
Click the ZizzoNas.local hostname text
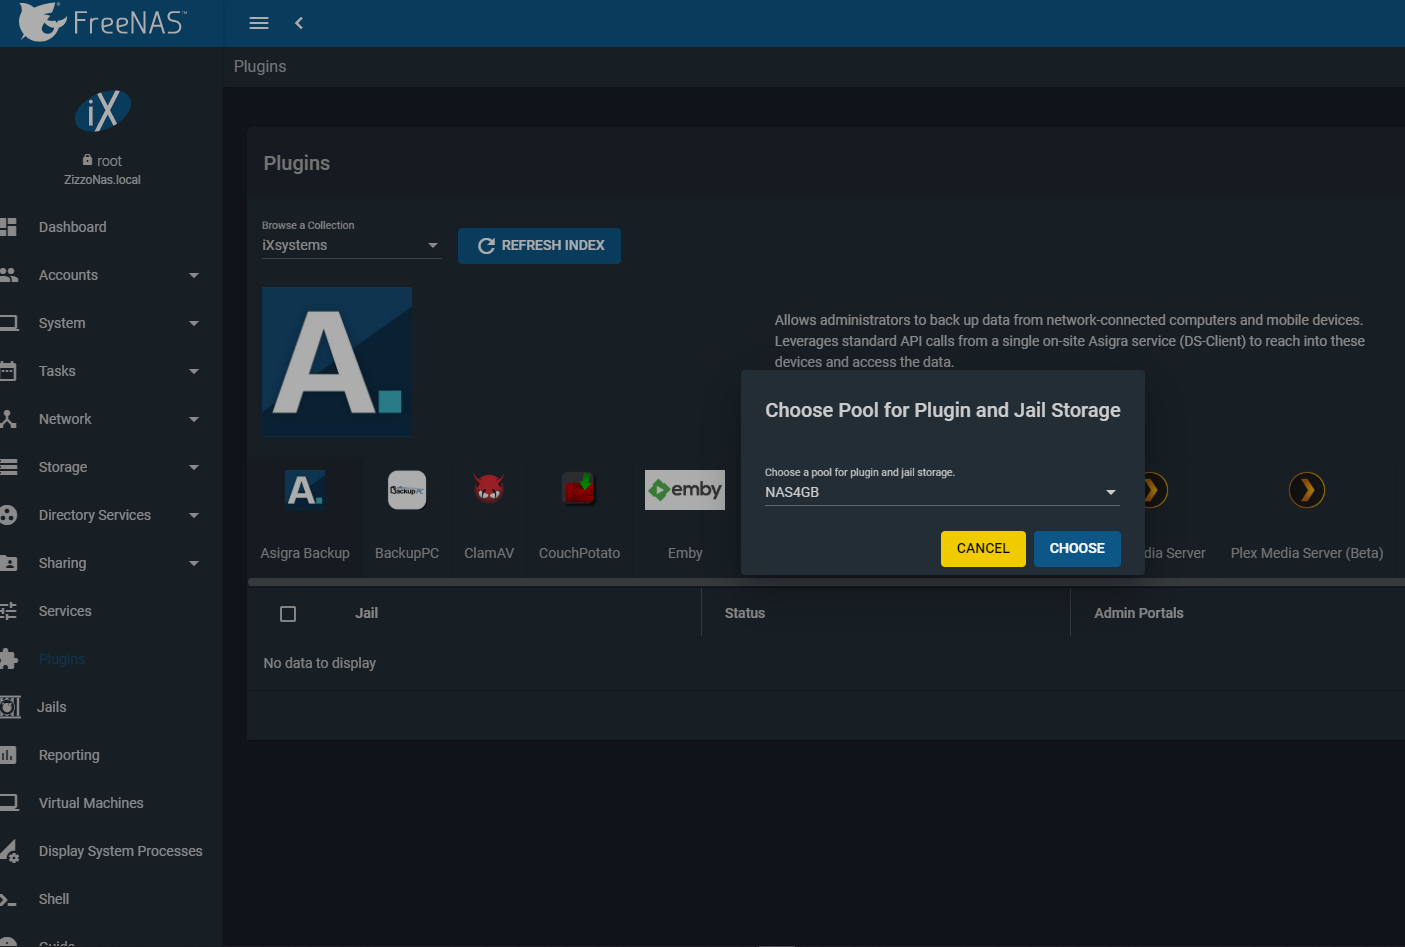102,180
